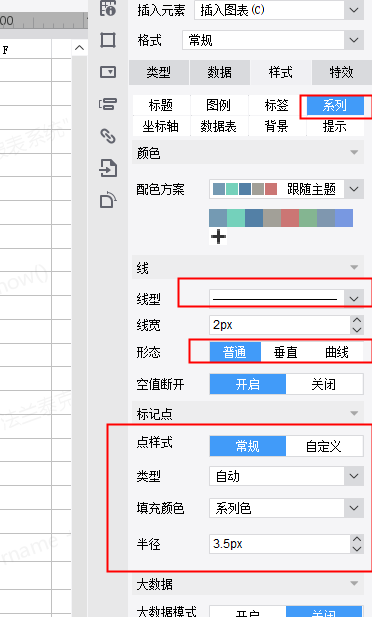Select the stacked bars sidebar icon
The image size is (372, 617).
[108, 104]
